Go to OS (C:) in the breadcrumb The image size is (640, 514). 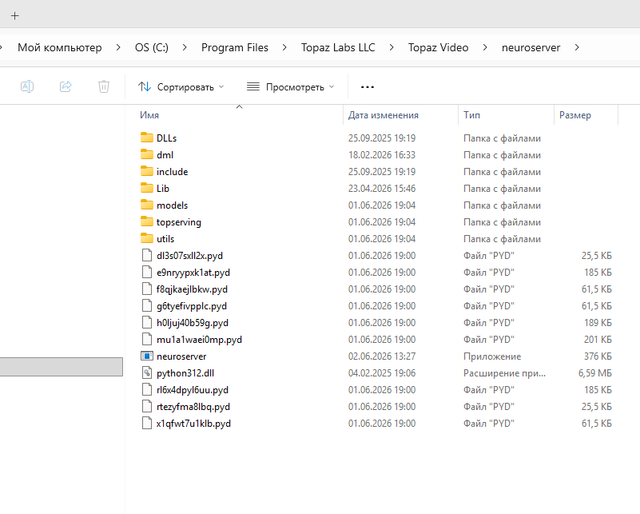151,47
